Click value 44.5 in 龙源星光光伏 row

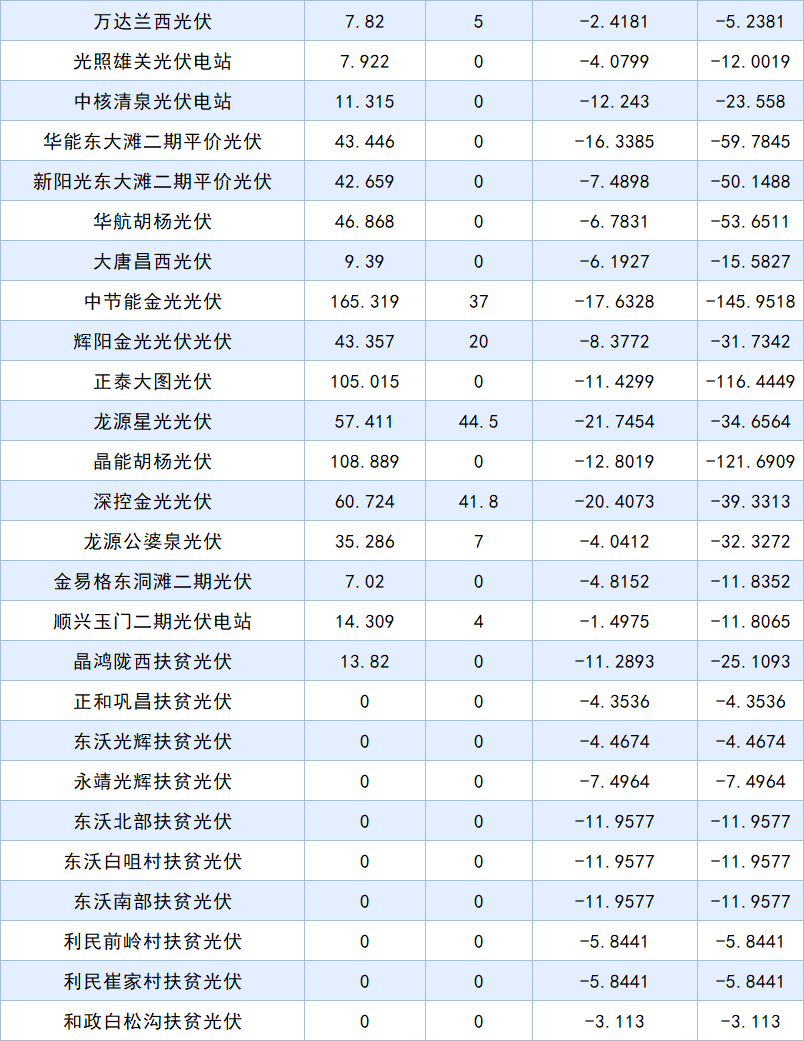(x=478, y=421)
